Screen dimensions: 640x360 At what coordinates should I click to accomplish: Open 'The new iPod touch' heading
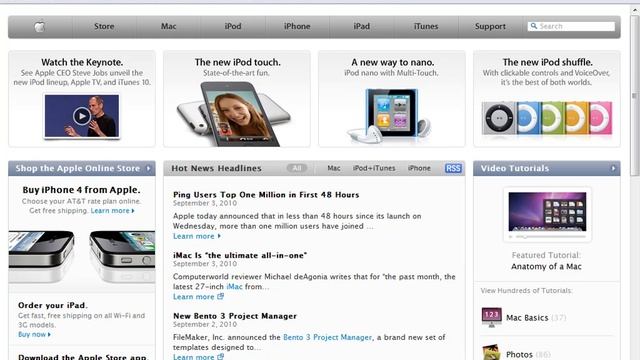click(x=238, y=62)
